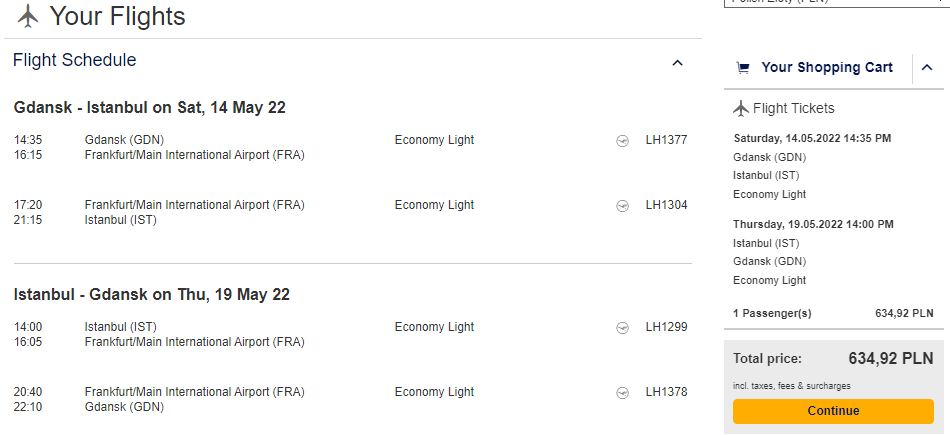Screen dimensions: 950x435
Task: Click flight number LH1377
Action: (666, 140)
